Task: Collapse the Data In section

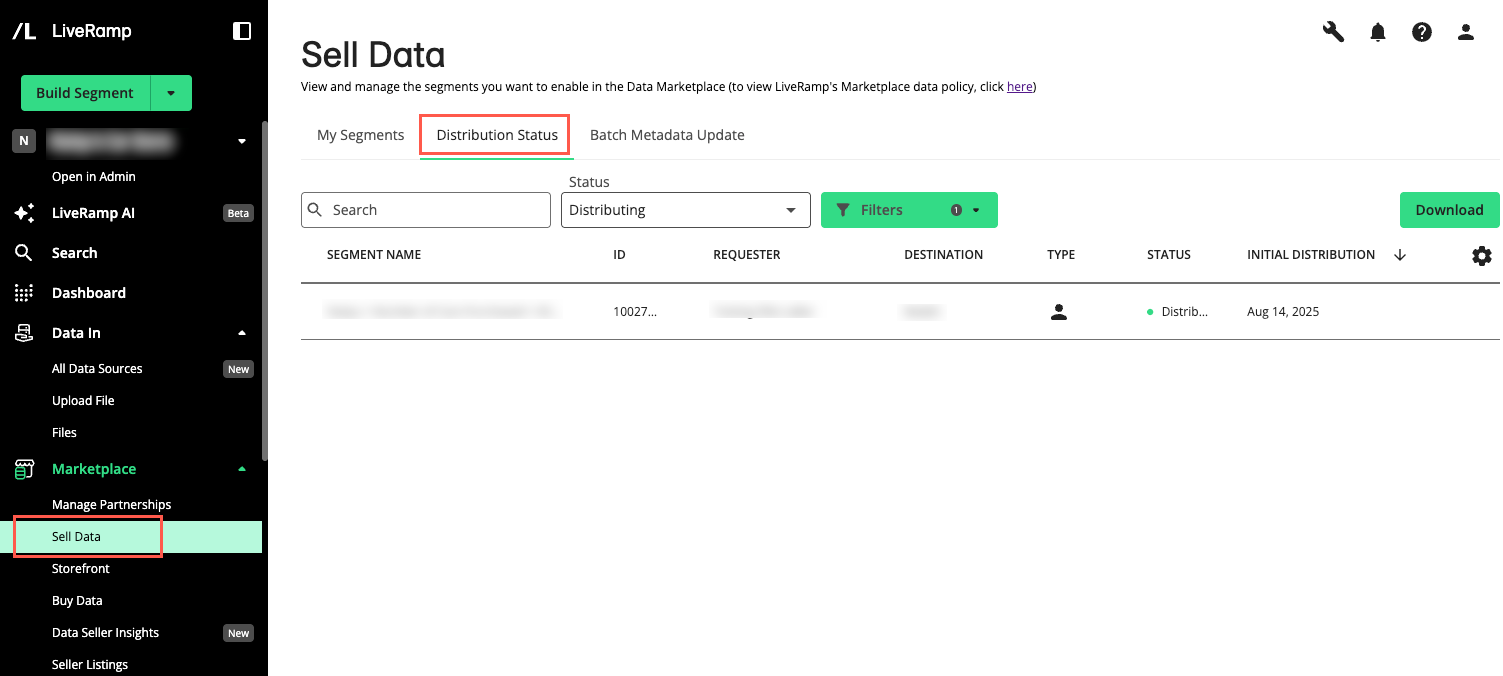Action: tap(242, 333)
